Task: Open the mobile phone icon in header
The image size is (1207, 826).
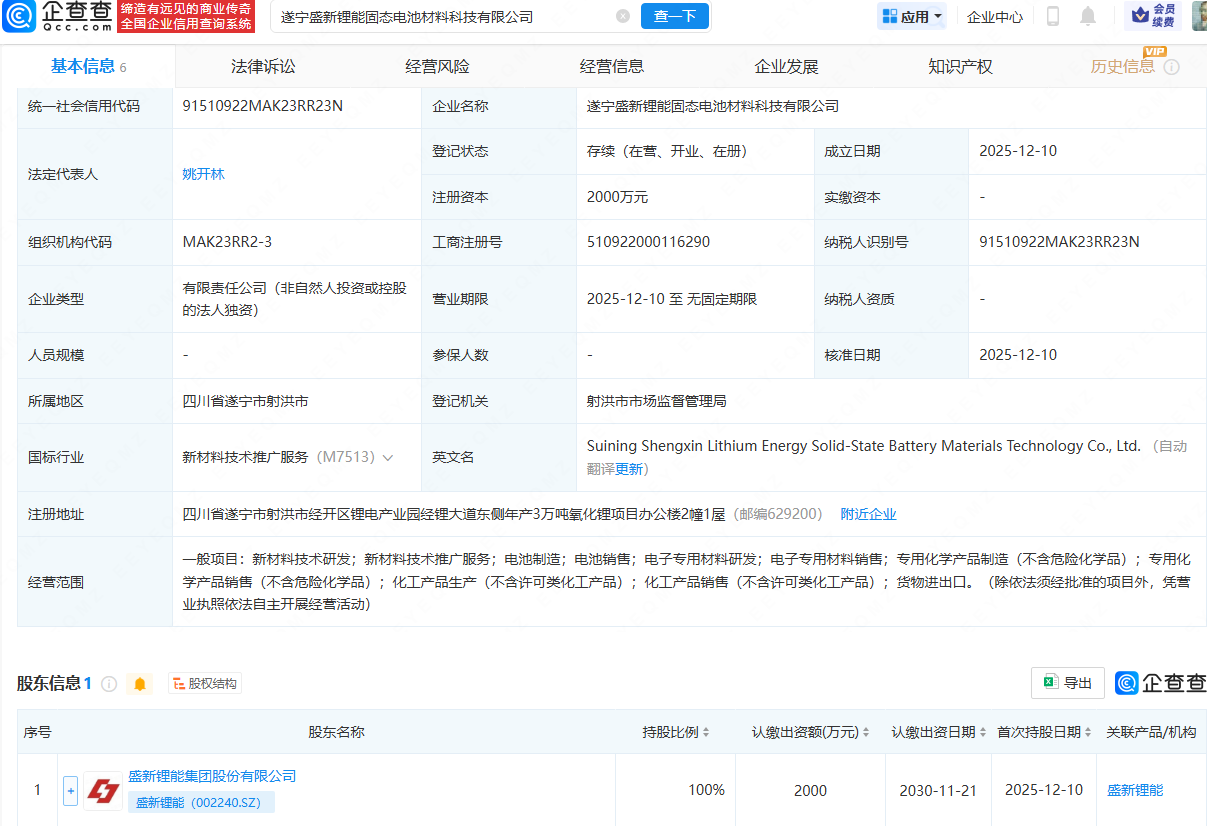Action: (1053, 16)
